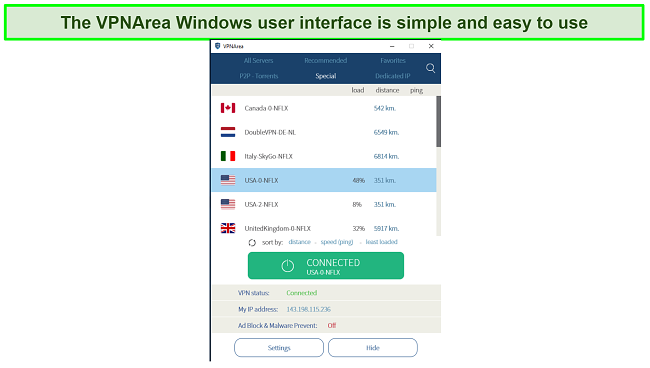Click the green Connected VPN status text

[x=302, y=293]
